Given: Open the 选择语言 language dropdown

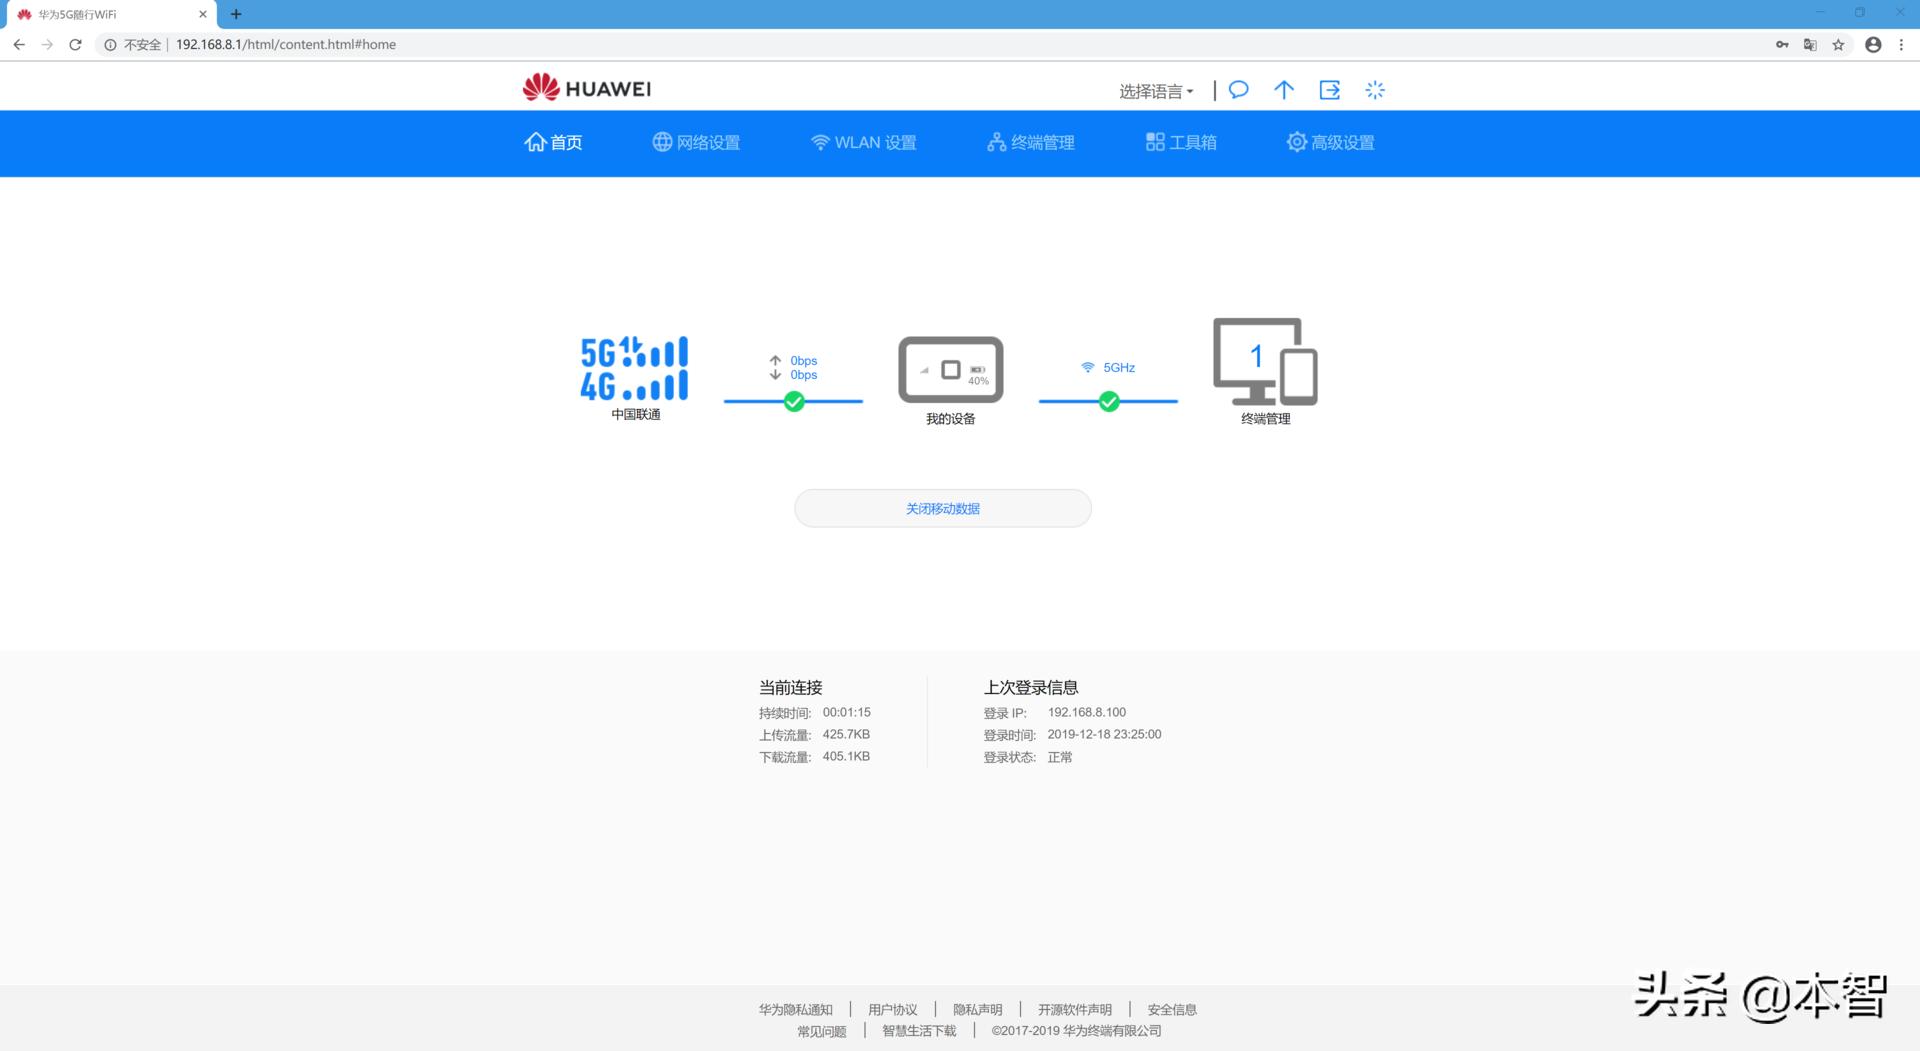Looking at the screenshot, I should tap(1155, 90).
